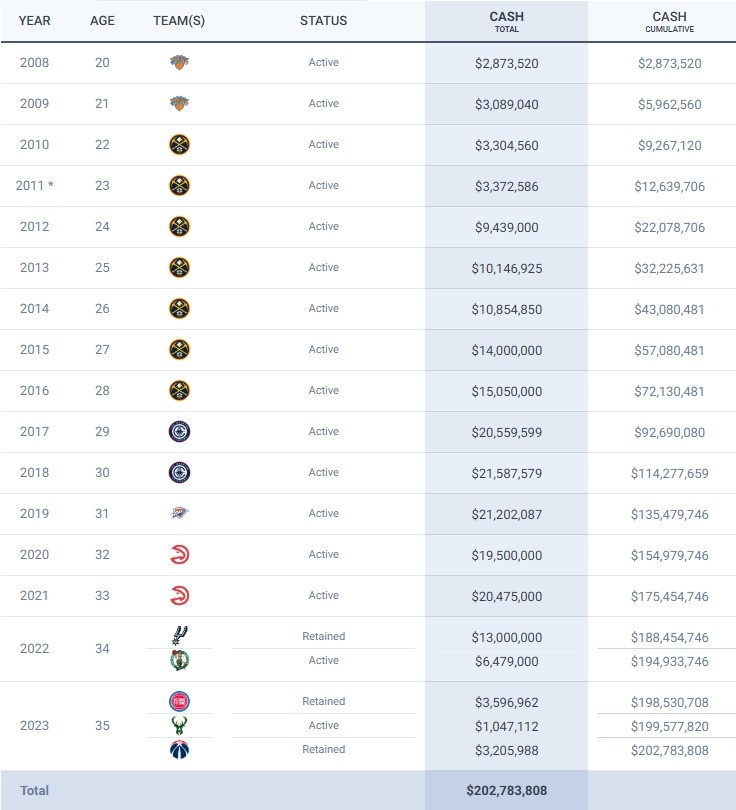Click the Knicks logo in the 2009 row
Viewport: 736px width, 810px height.
(x=180, y=104)
